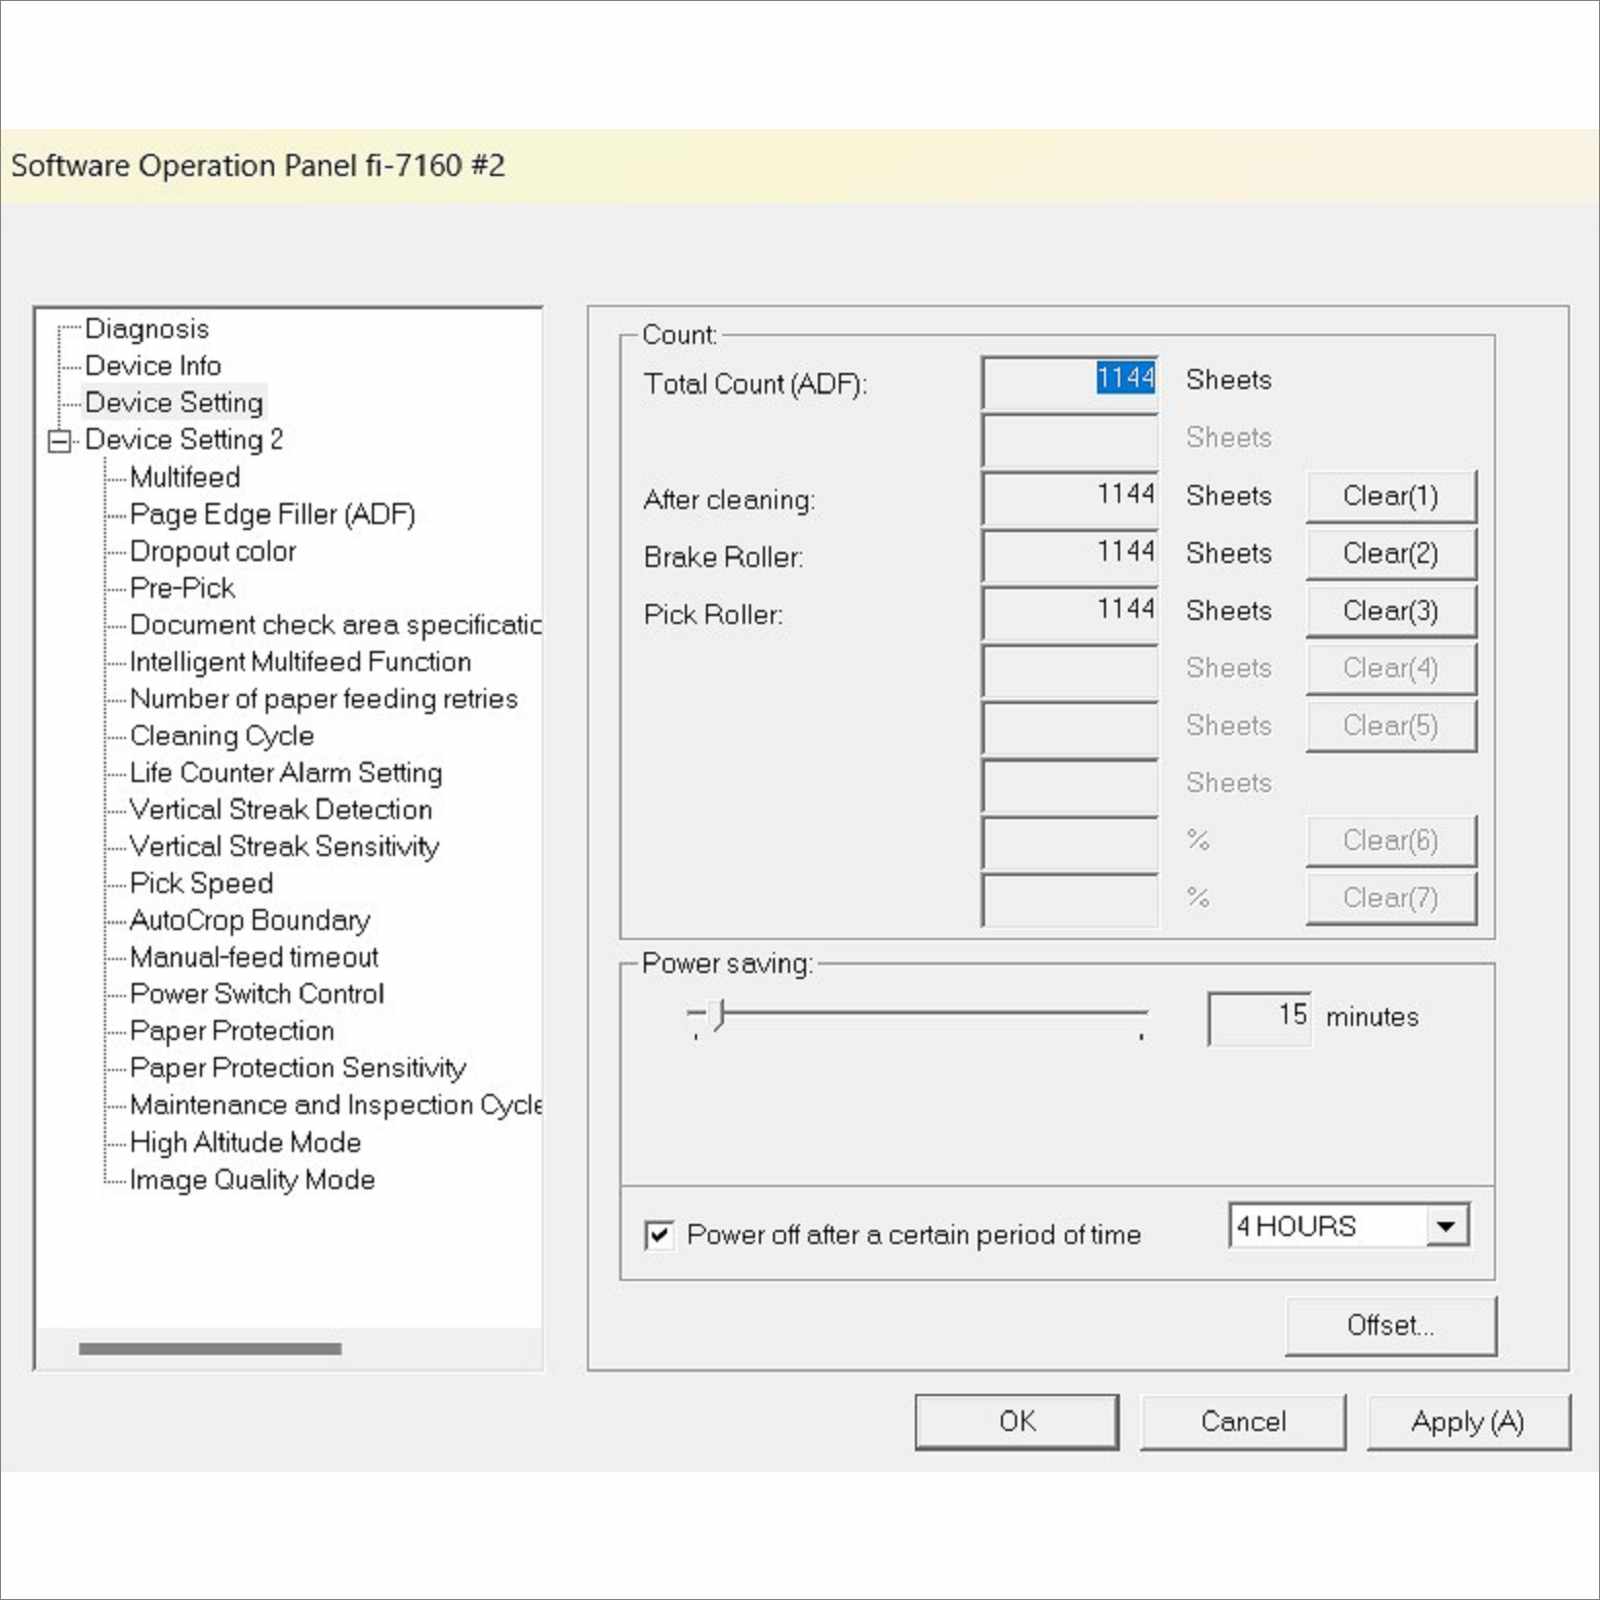Confirm with the OK button
This screenshot has width=1600, height=1600.
[x=1017, y=1422]
